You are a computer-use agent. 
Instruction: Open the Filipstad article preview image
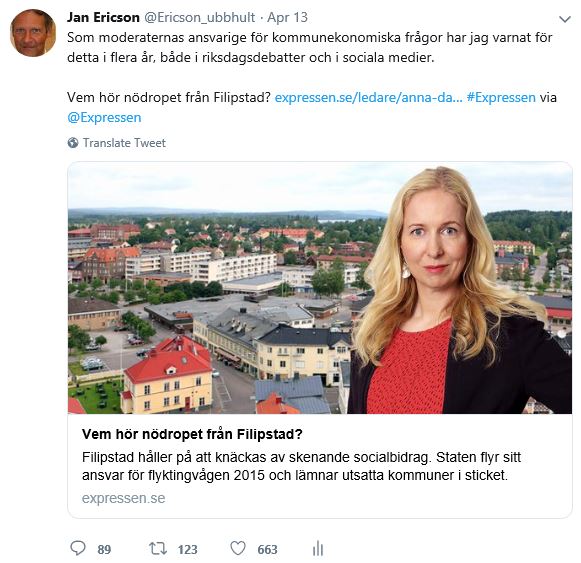tap(320, 288)
